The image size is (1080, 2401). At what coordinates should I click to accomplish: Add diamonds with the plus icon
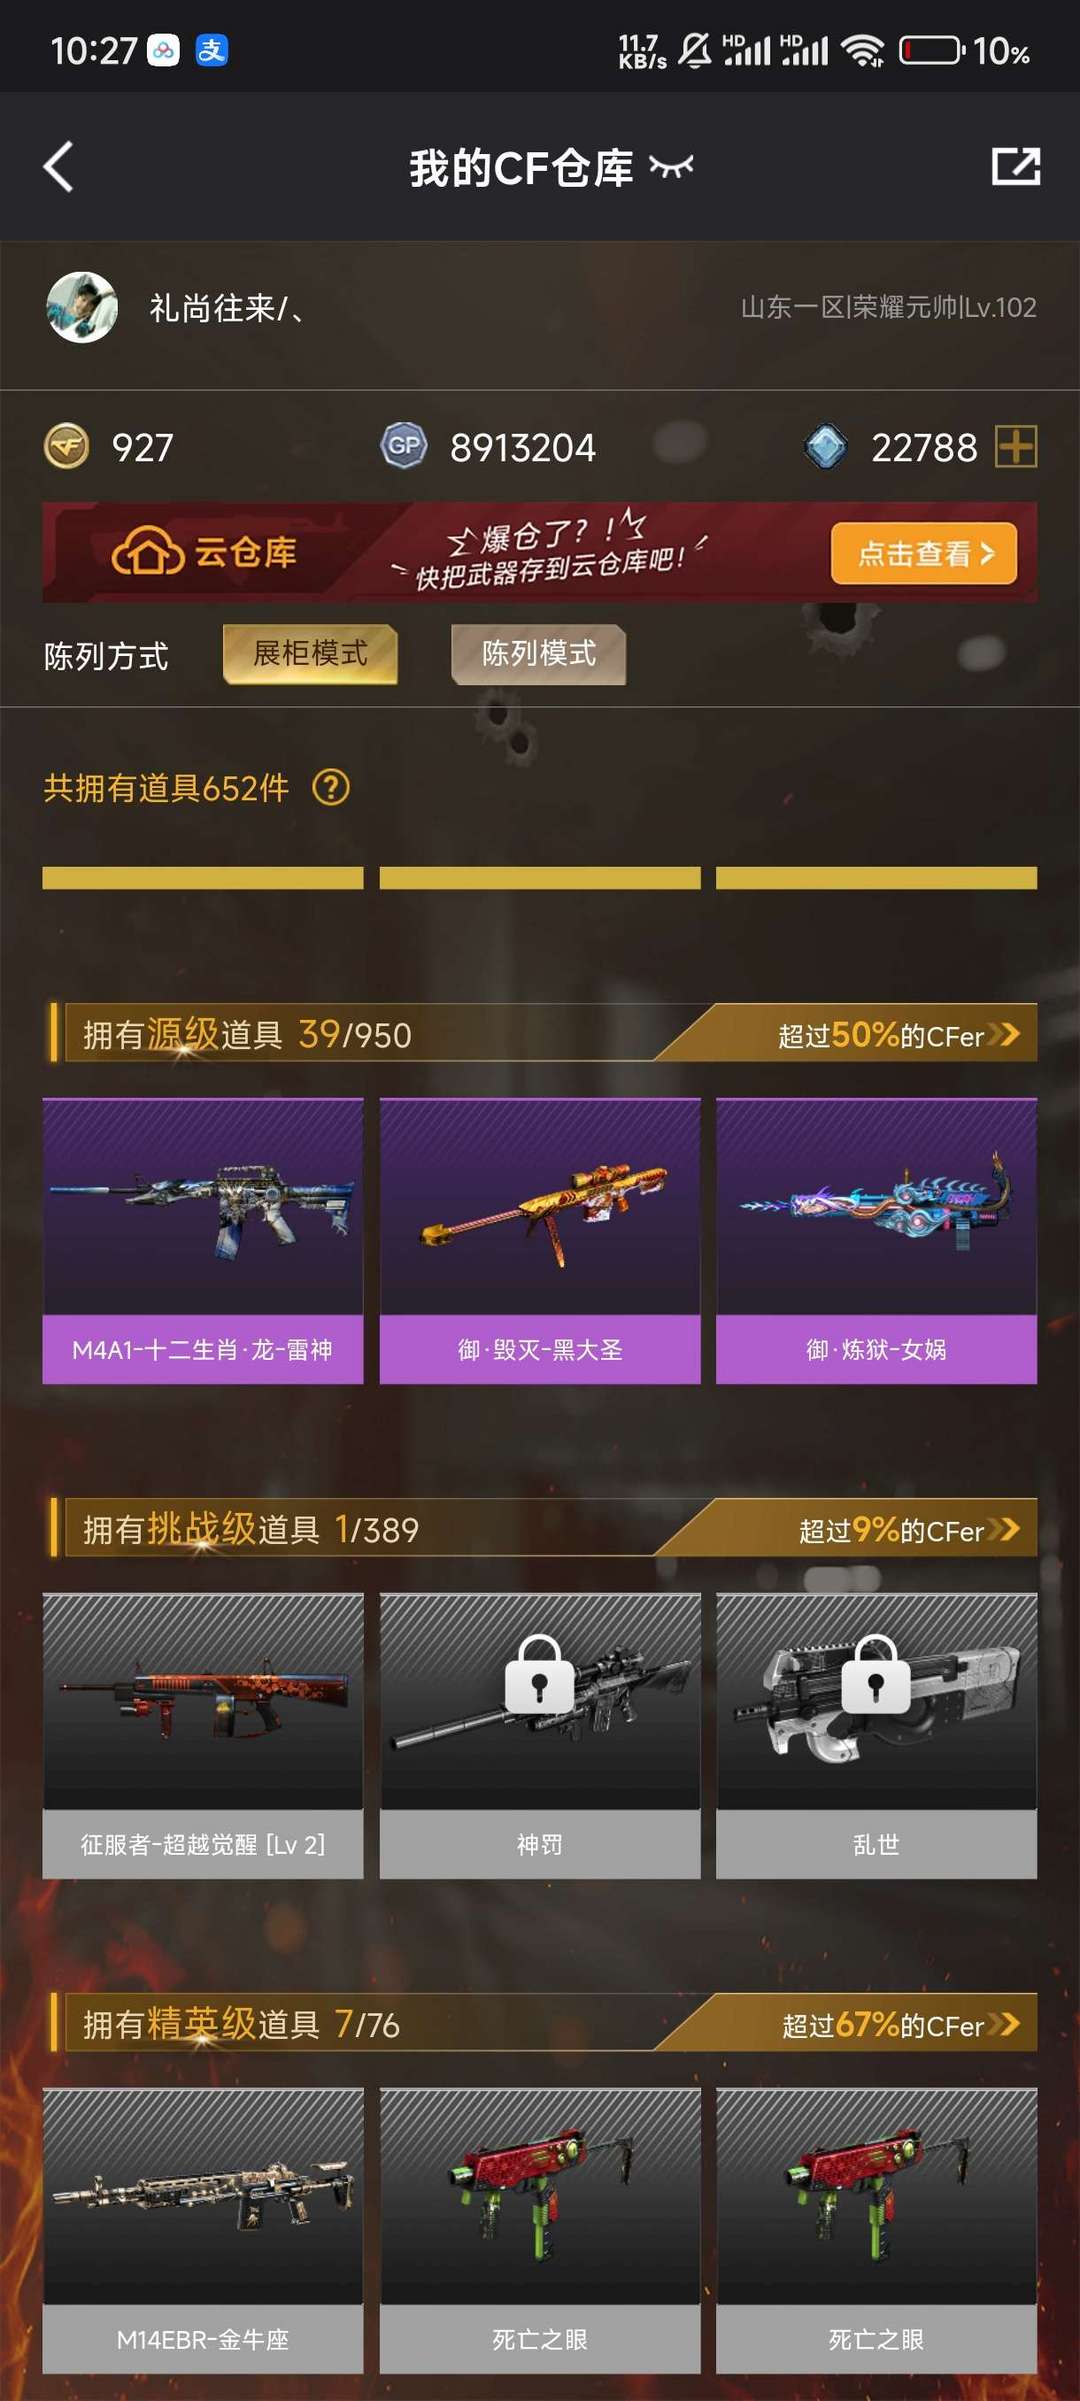click(1016, 446)
